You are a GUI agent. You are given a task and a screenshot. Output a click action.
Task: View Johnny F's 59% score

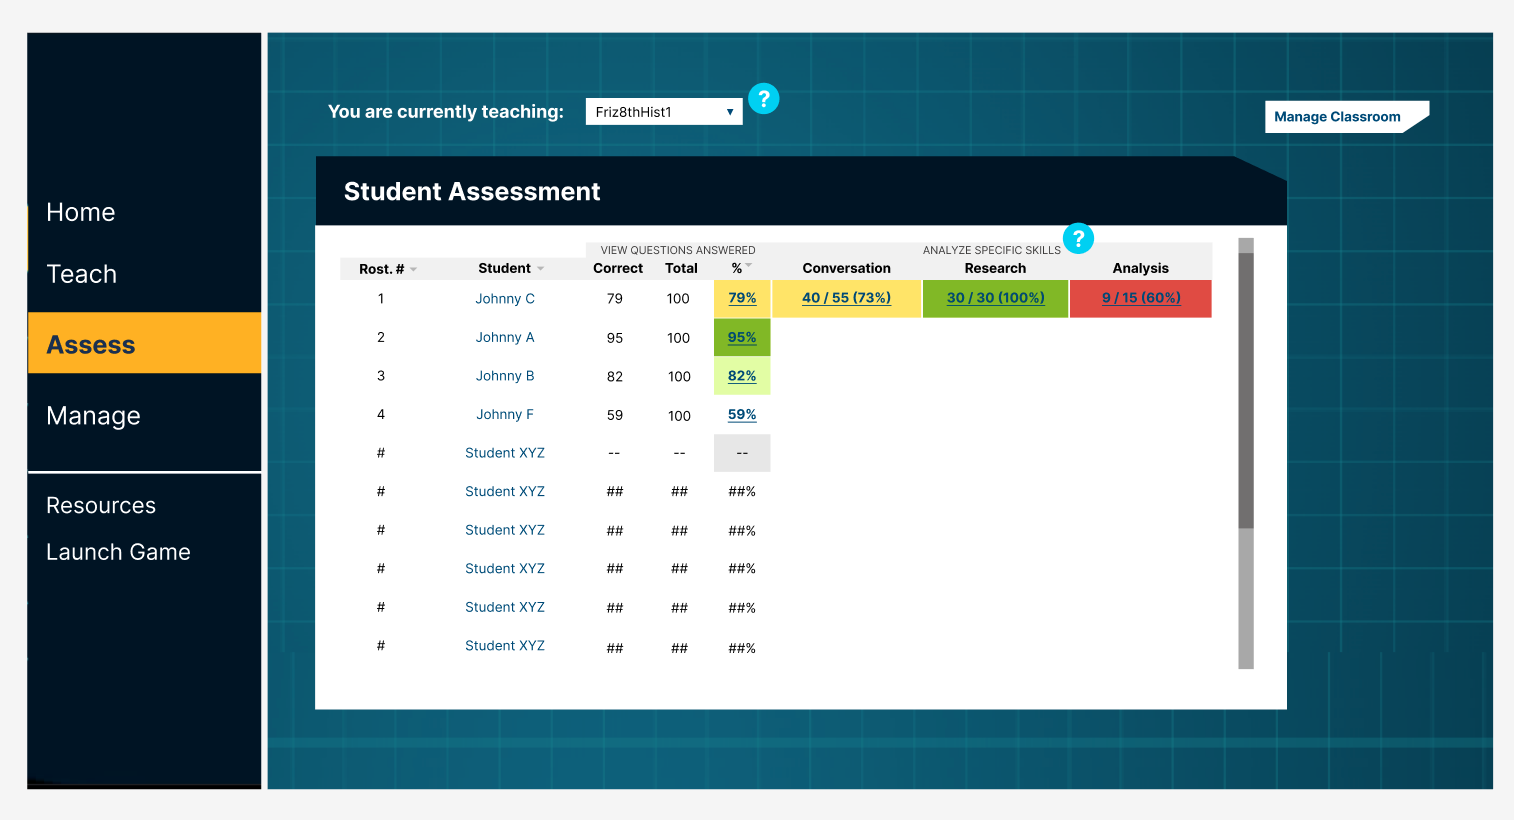[742, 414]
